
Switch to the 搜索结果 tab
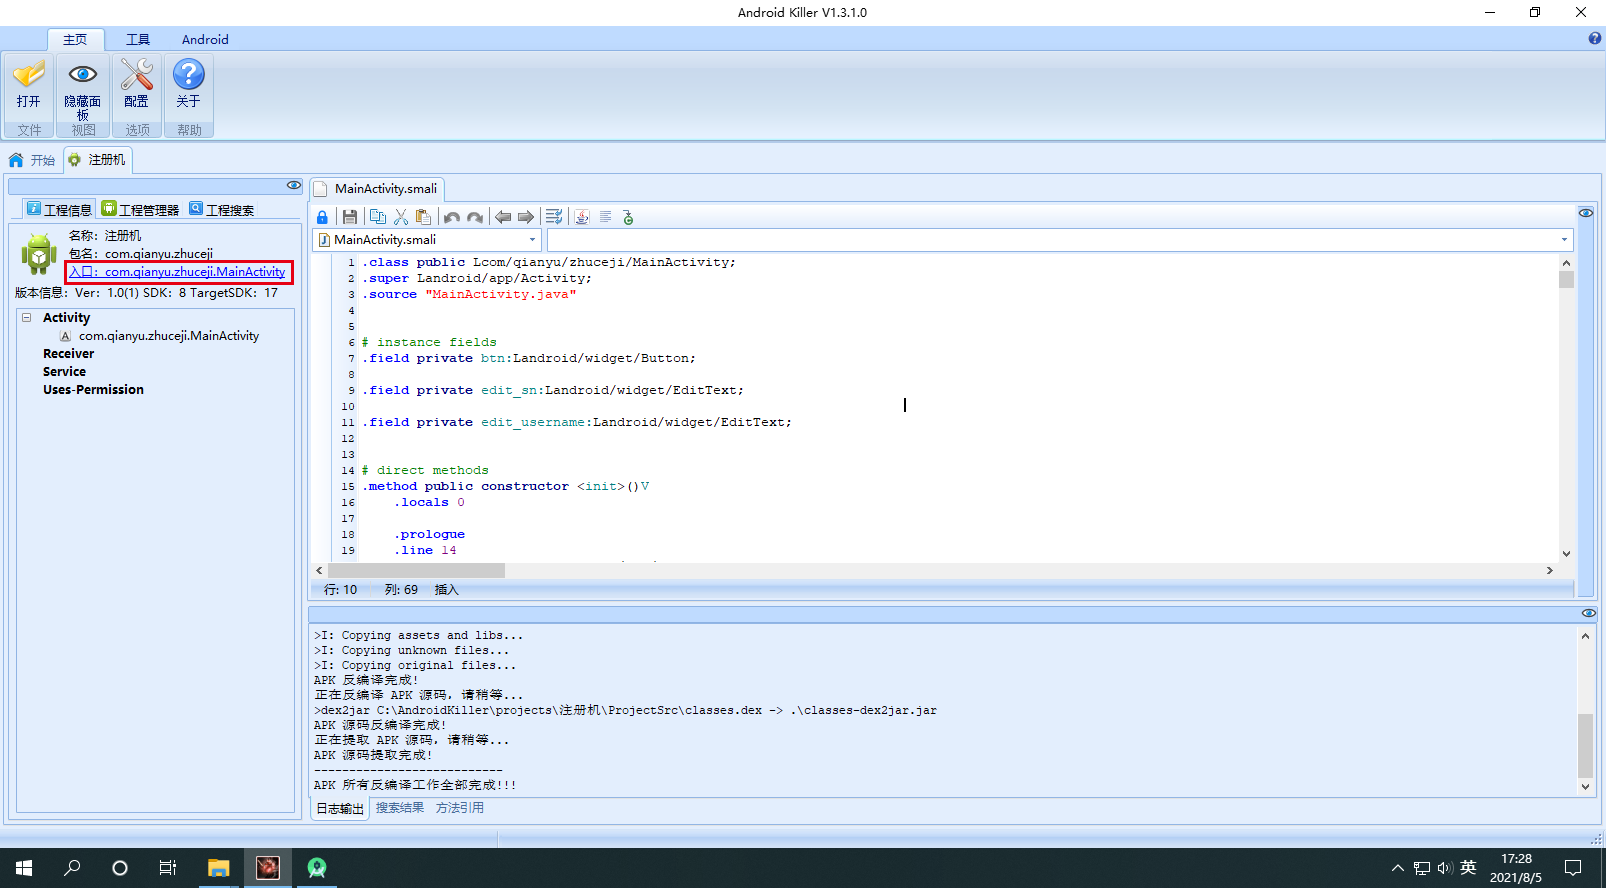[400, 808]
